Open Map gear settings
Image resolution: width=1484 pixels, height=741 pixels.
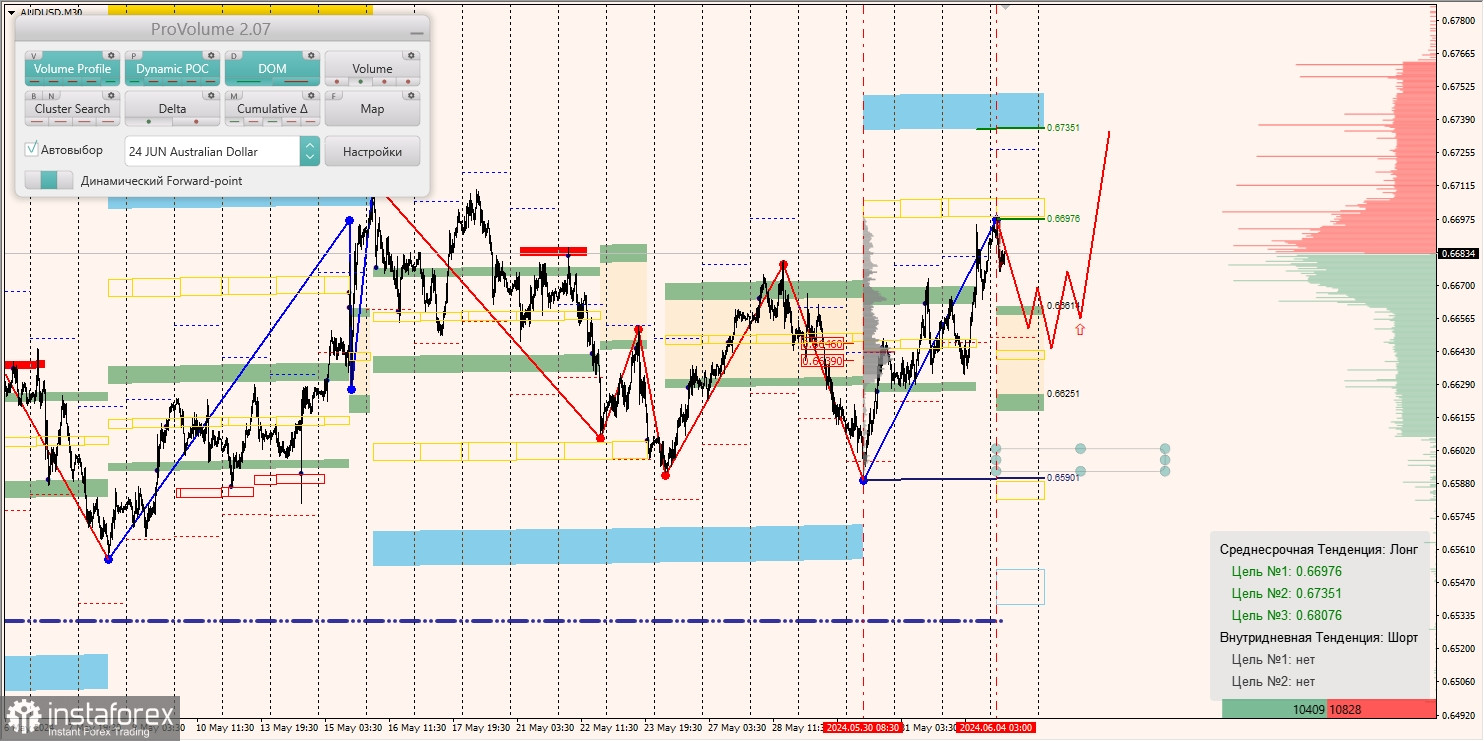pyautogui.click(x=411, y=96)
